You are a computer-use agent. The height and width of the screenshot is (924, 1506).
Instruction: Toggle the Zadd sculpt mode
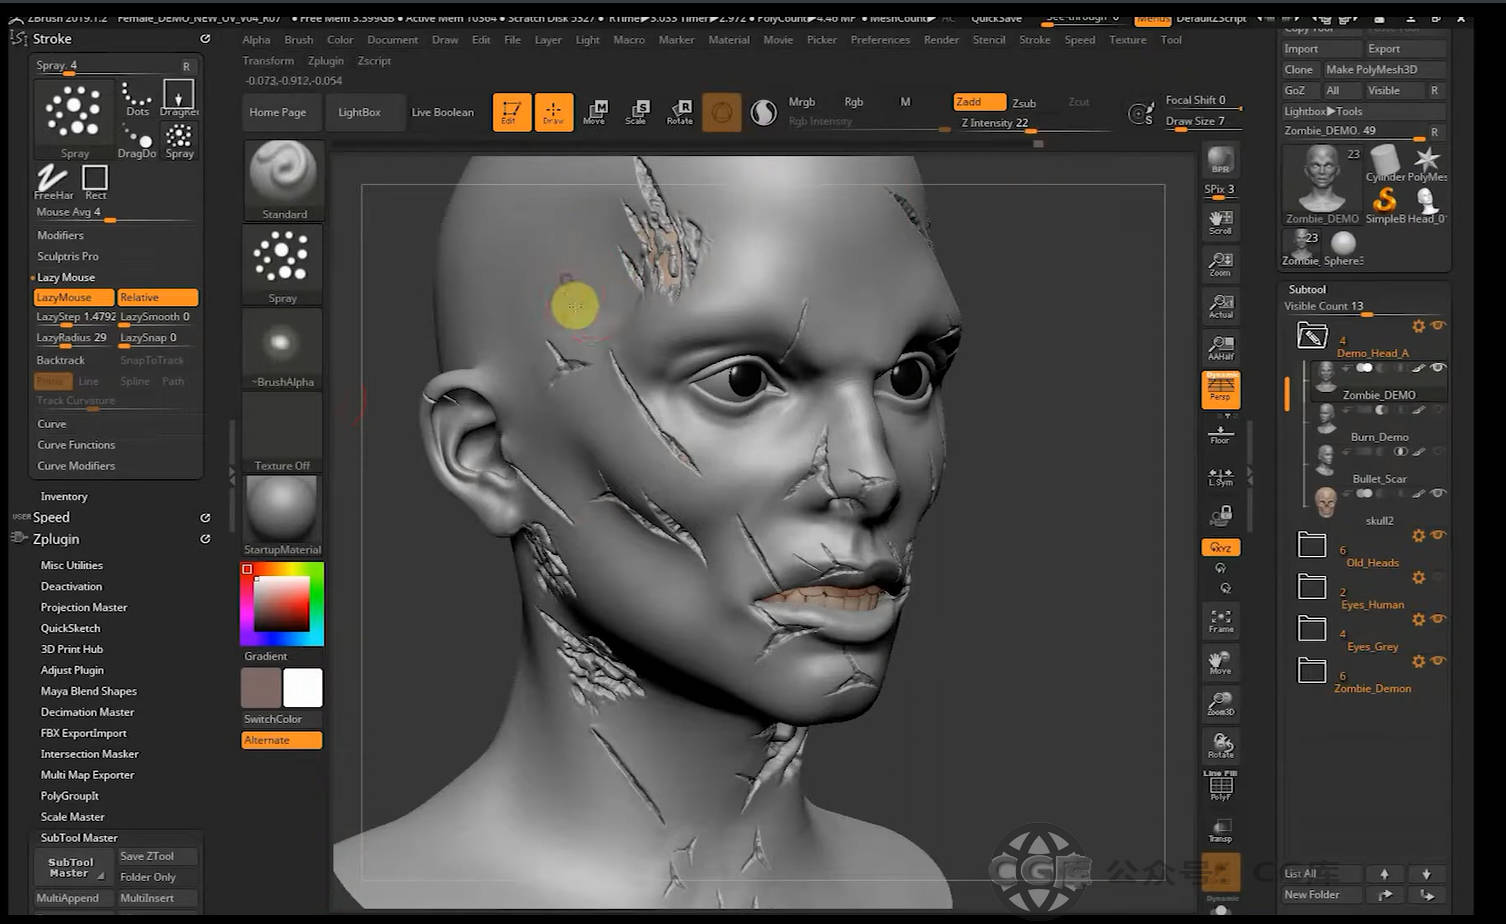979,102
